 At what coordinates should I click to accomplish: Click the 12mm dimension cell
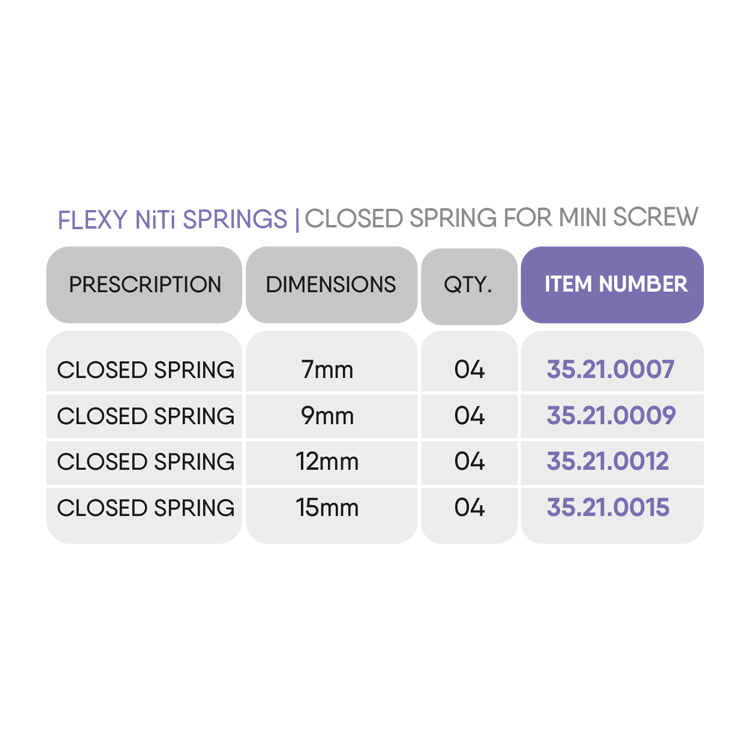pyautogui.click(x=327, y=462)
